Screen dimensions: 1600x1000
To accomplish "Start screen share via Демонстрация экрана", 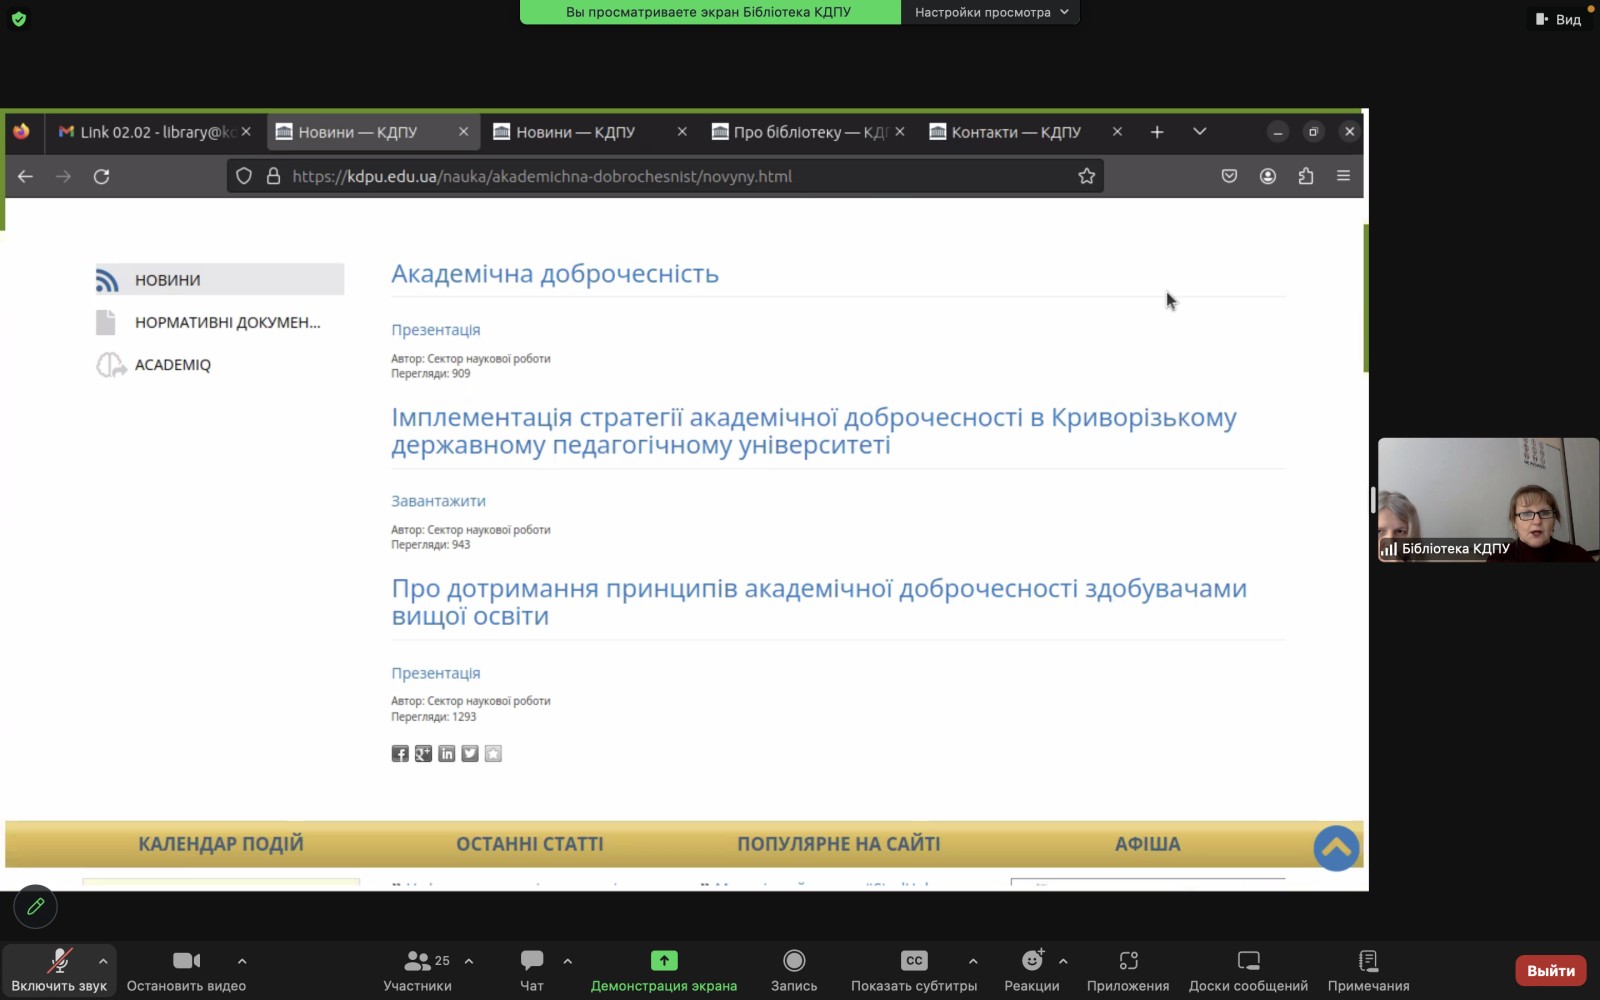I will [x=664, y=971].
